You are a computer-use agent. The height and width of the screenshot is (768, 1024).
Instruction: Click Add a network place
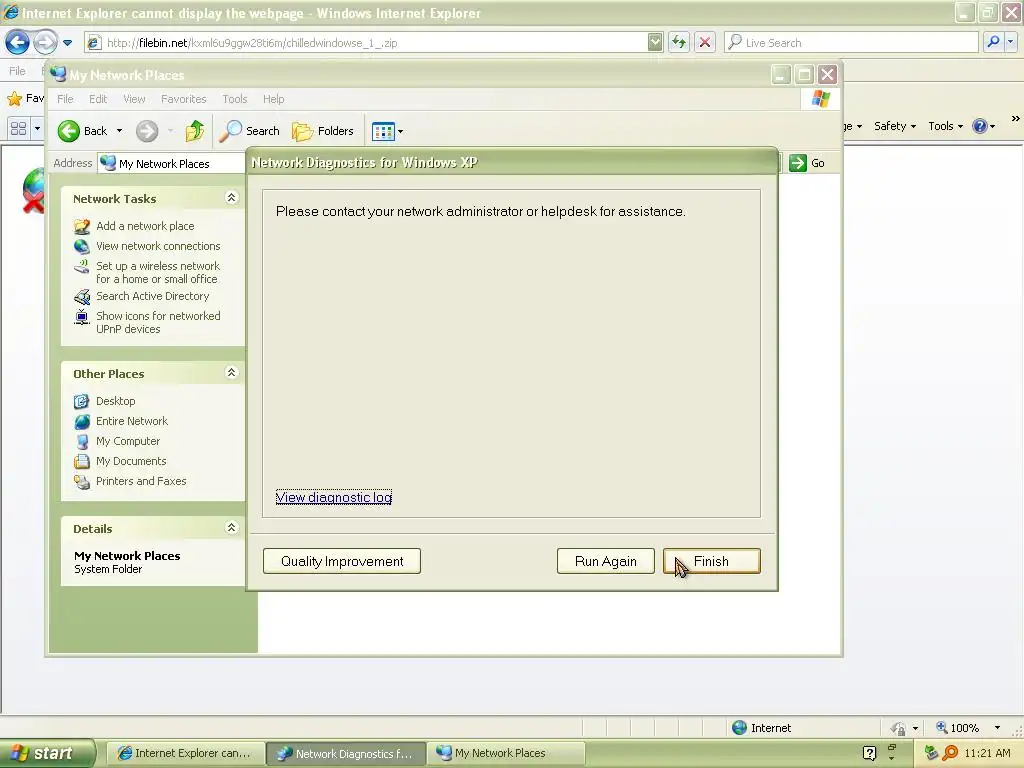point(145,226)
